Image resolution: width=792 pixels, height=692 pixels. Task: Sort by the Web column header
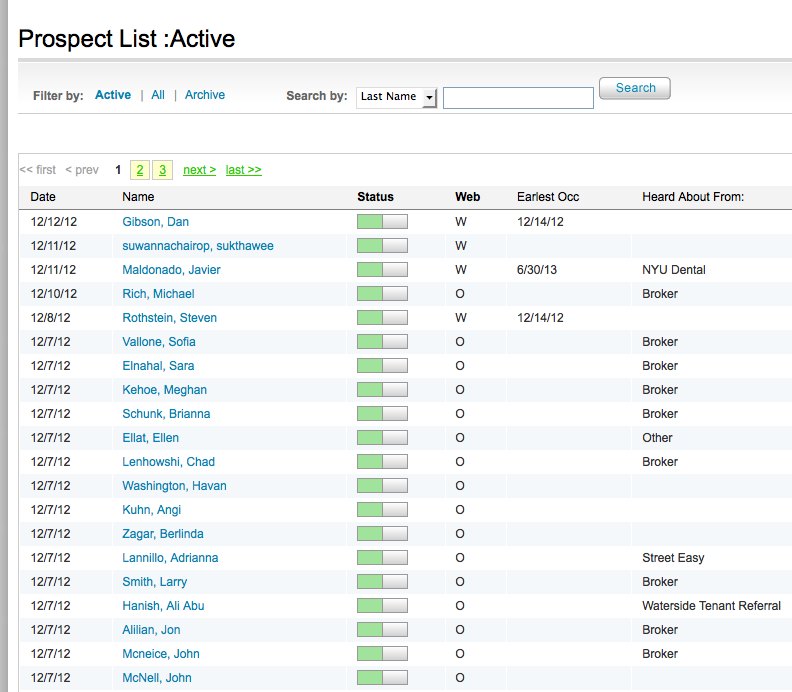tap(468, 197)
